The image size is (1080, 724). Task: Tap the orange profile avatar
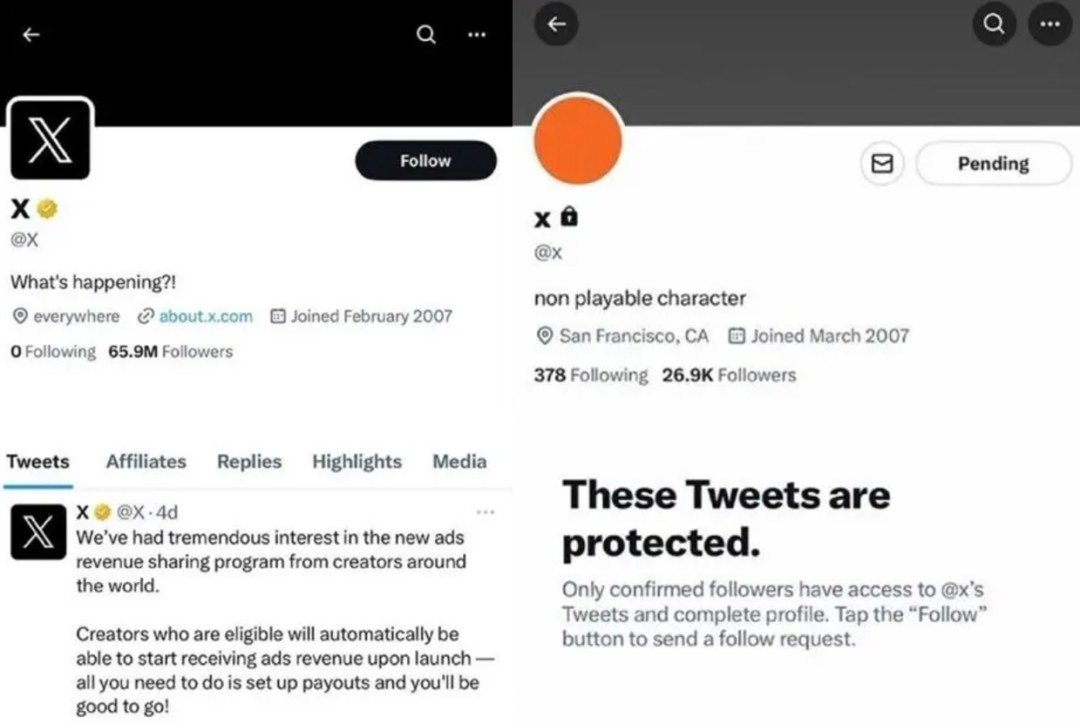578,140
